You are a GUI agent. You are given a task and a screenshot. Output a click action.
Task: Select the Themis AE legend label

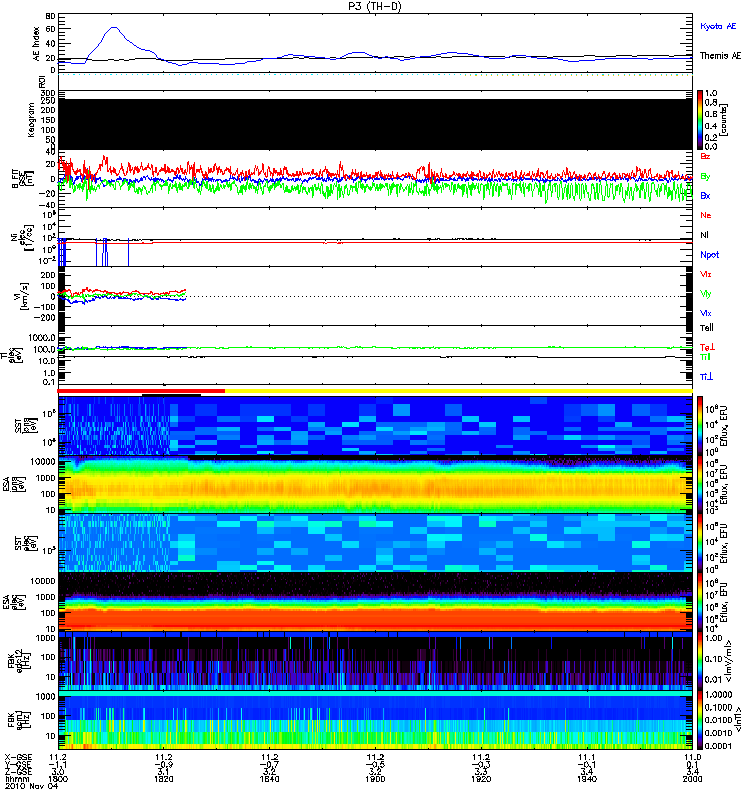pyautogui.click(x=720, y=56)
